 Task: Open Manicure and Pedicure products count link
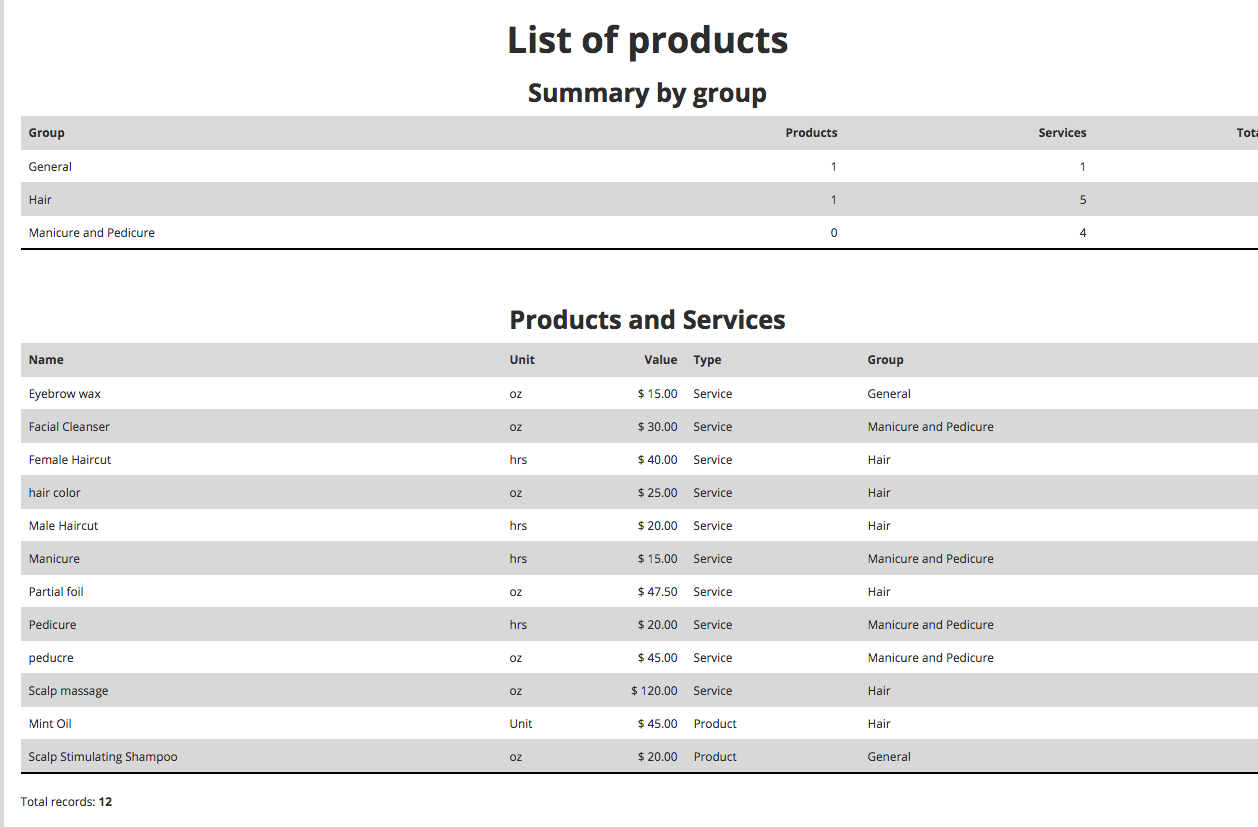(x=834, y=233)
